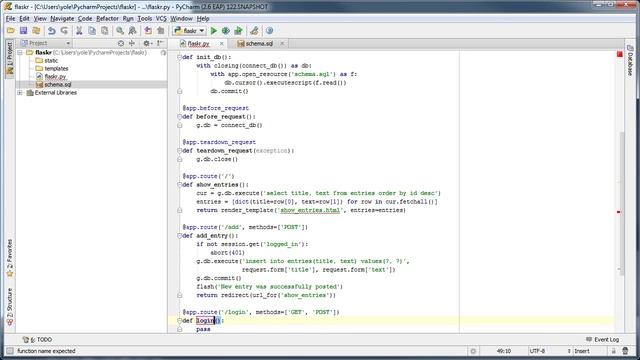Click the editor vertical scrollbar
This screenshot has width=640, height=360.
click(x=622, y=203)
